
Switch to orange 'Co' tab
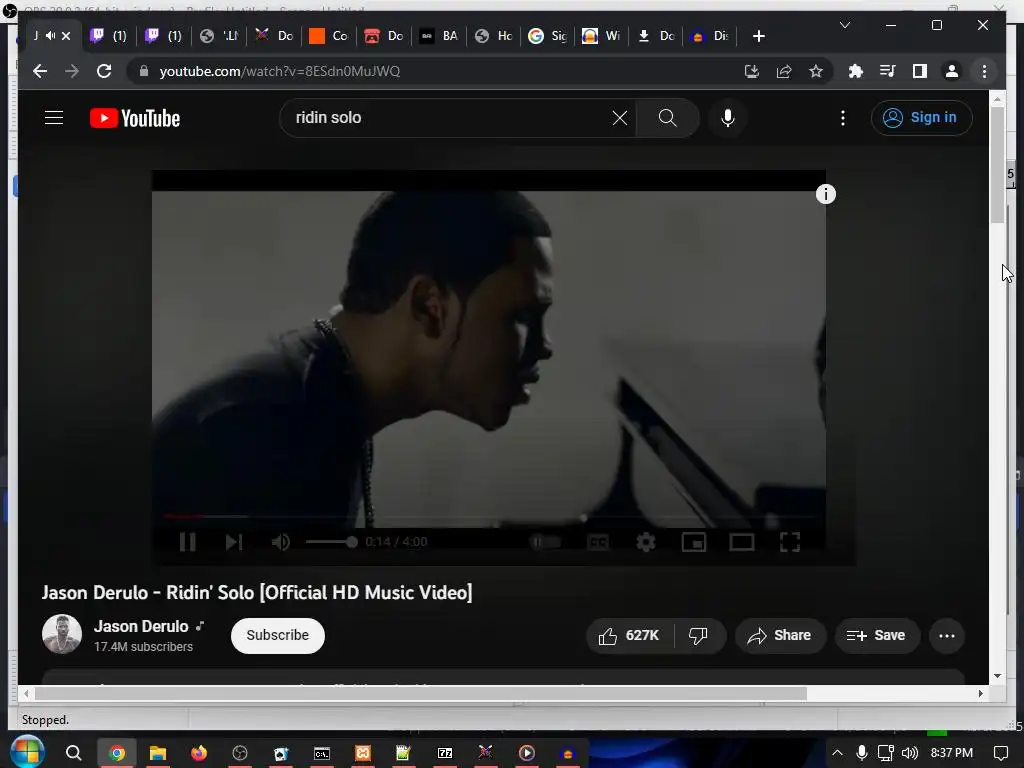click(328, 36)
